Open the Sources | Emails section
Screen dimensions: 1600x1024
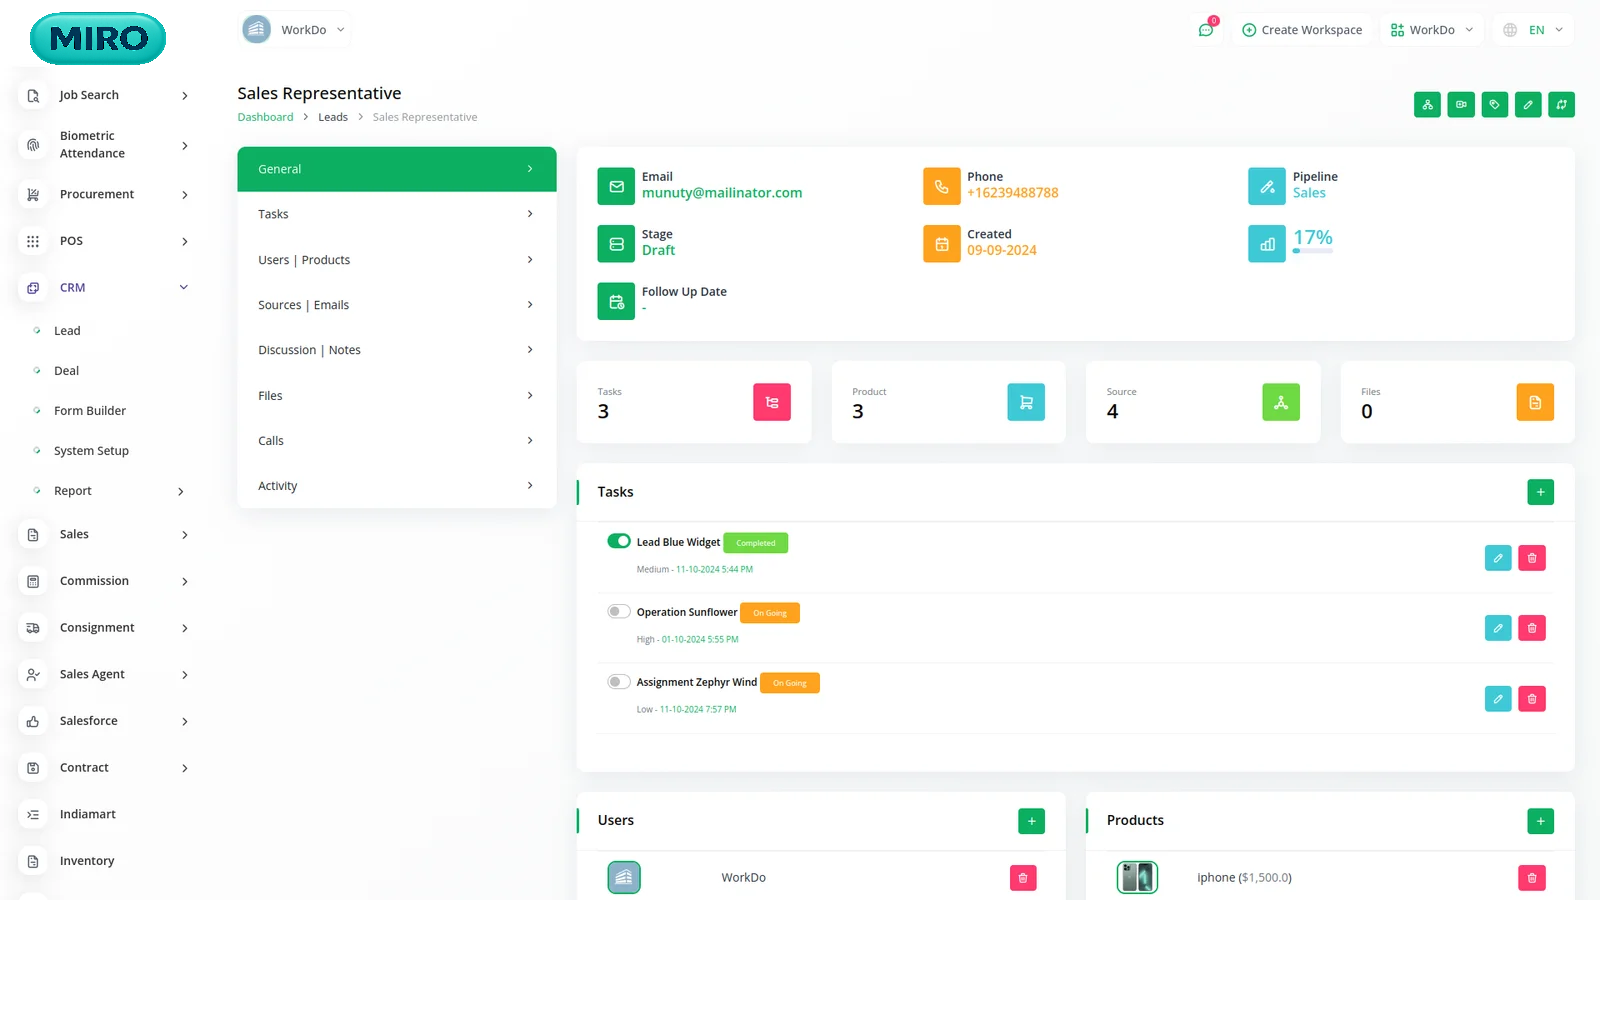[x=396, y=305]
